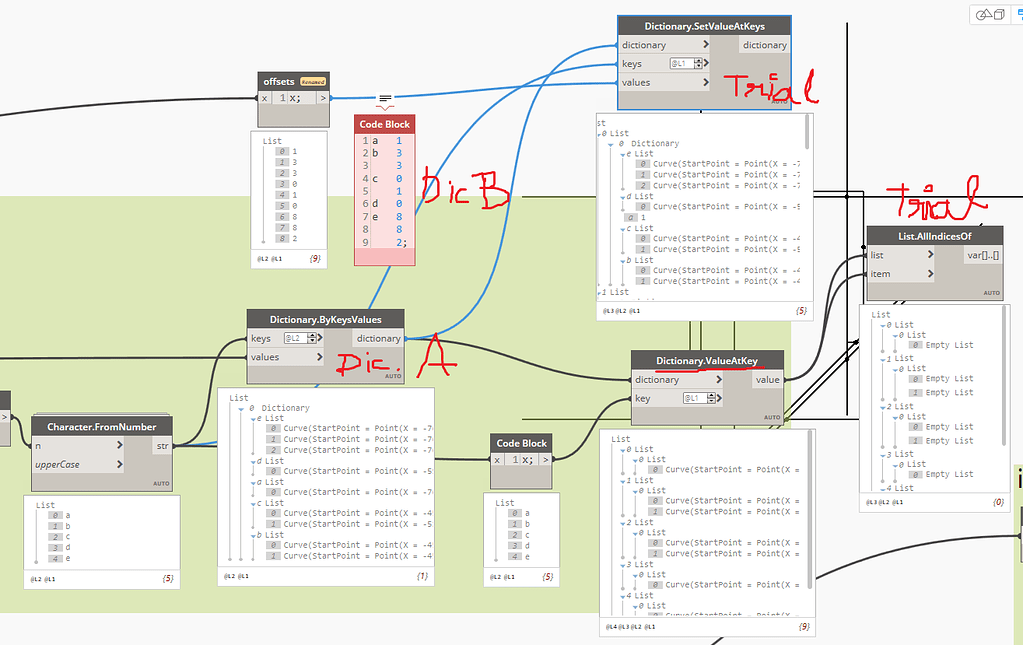Collapse the c List entry in the top preview
The height and width of the screenshot is (645, 1023).
click(x=623, y=228)
